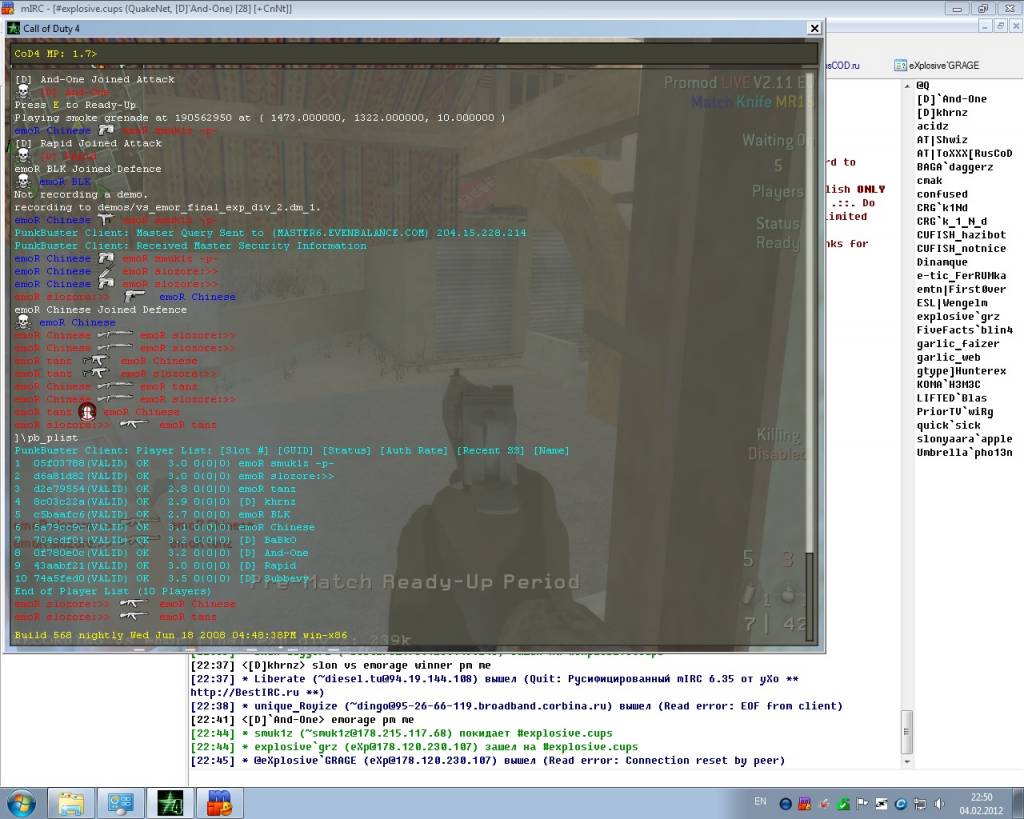Select CRG`k1Nd in the nick list
The height and width of the screenshot is (819, 1024).
tap(942, 208)
